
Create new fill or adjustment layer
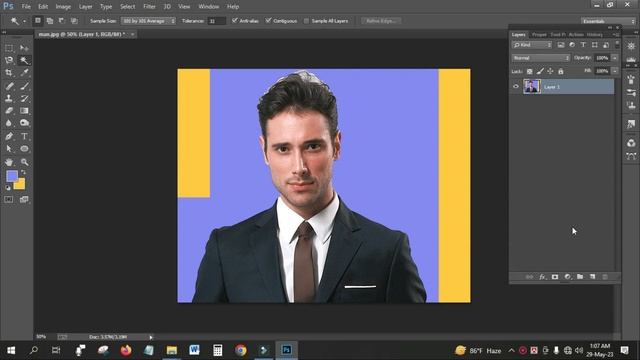point(567,277)
